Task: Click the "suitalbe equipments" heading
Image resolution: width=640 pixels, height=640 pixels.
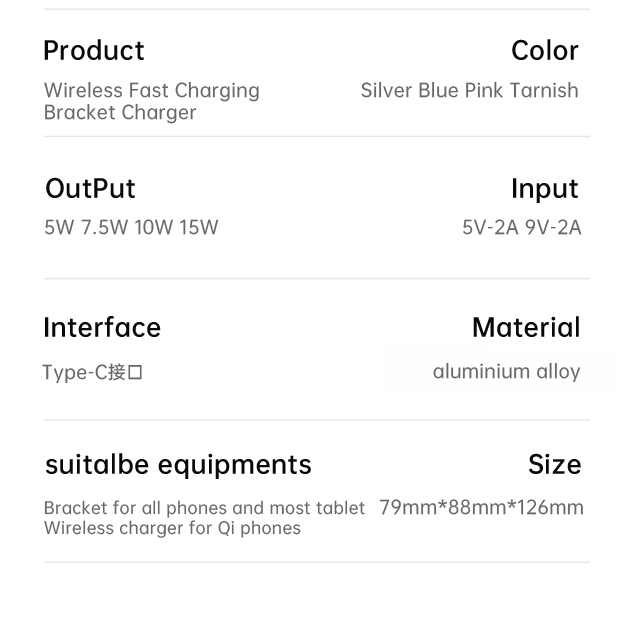Action: pyautogui.click(x=178, y=464)
